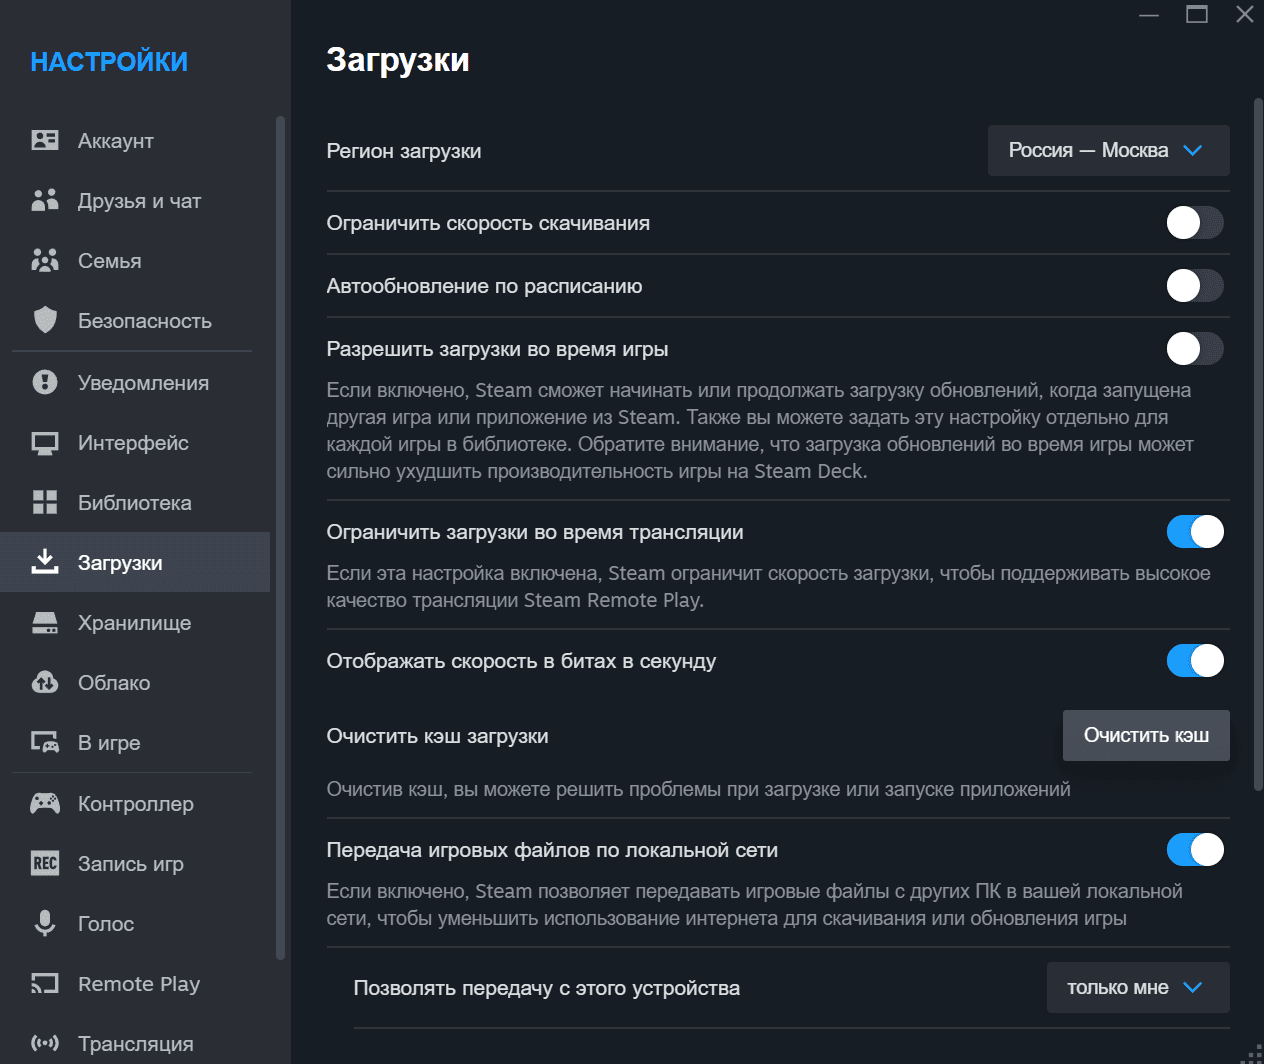1264x1064 pixels.
Task: Click the 'Очистить кэш' button
Action: coord(1146,735)
